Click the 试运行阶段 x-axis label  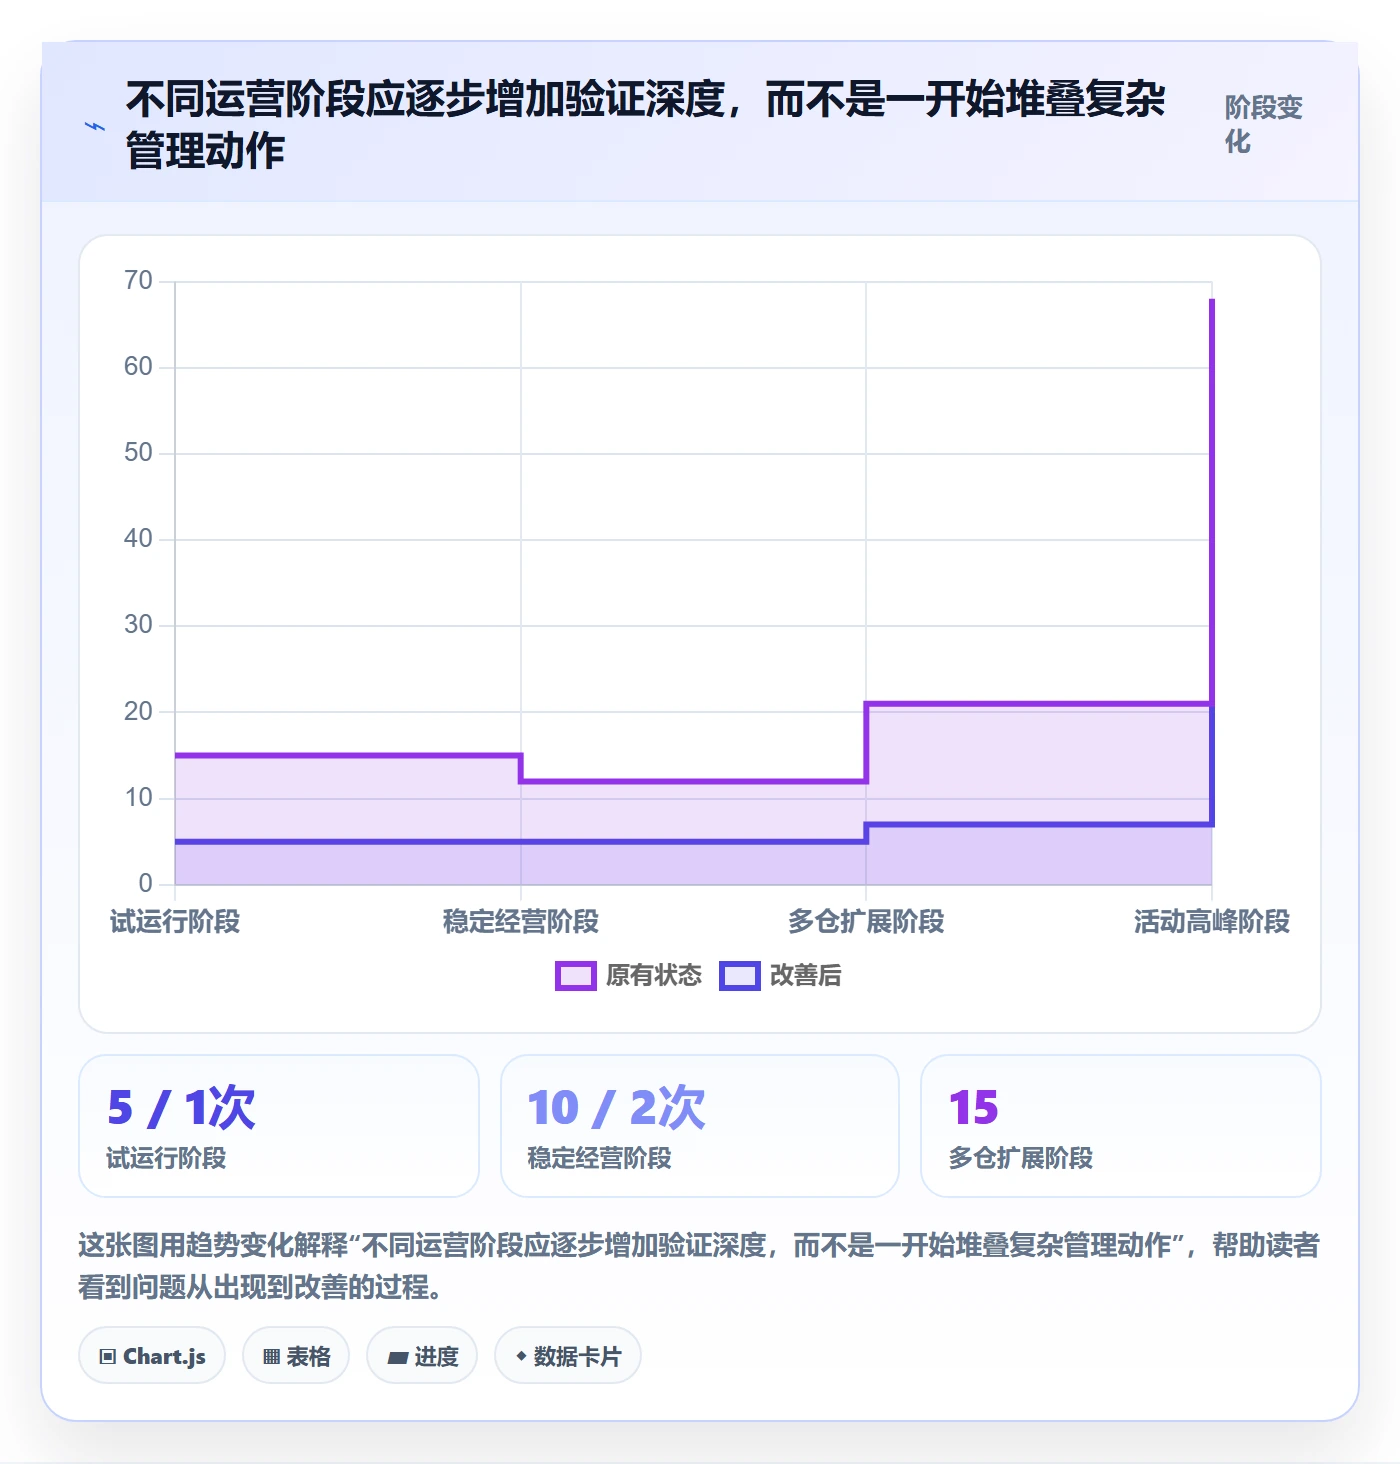click(175, 921)
